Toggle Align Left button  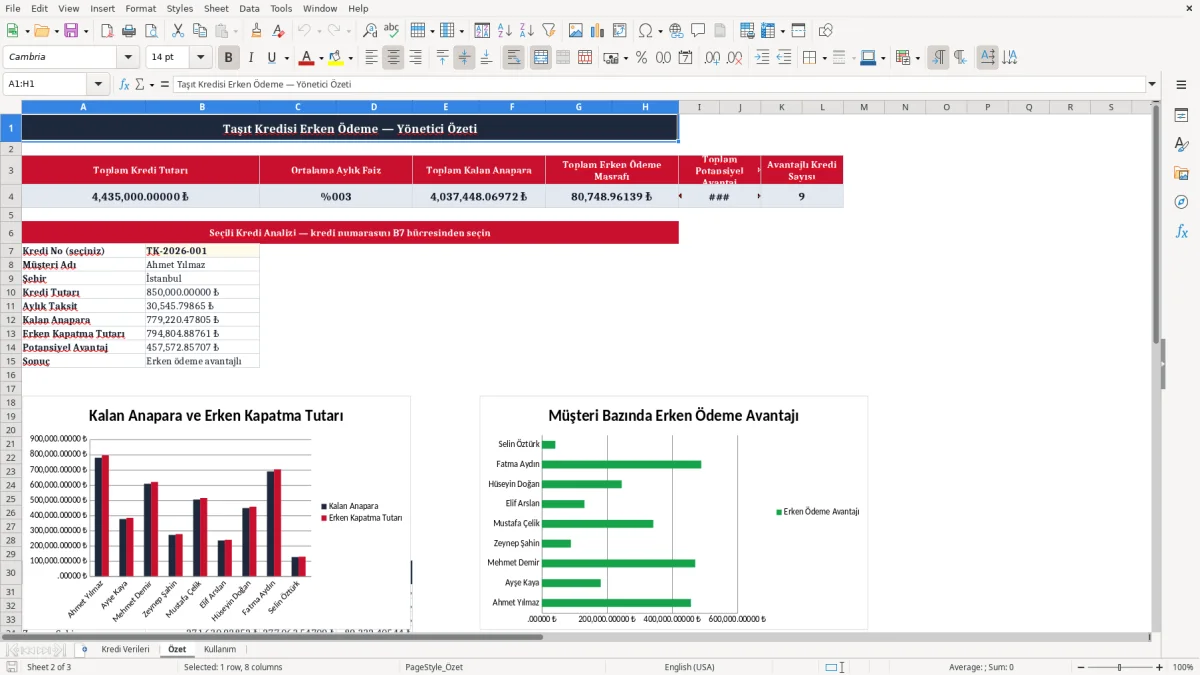pyautogui.click(x=371, y=58)
